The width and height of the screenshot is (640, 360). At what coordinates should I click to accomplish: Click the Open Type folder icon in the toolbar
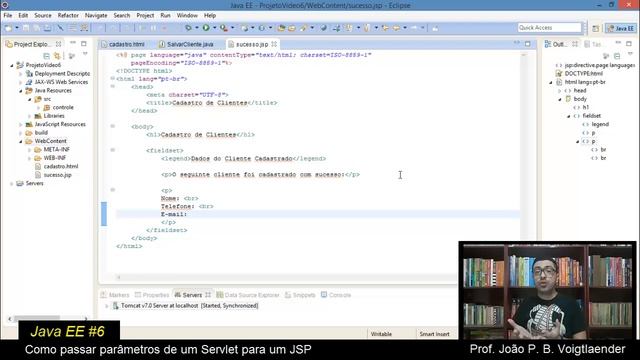pos(281,28)
